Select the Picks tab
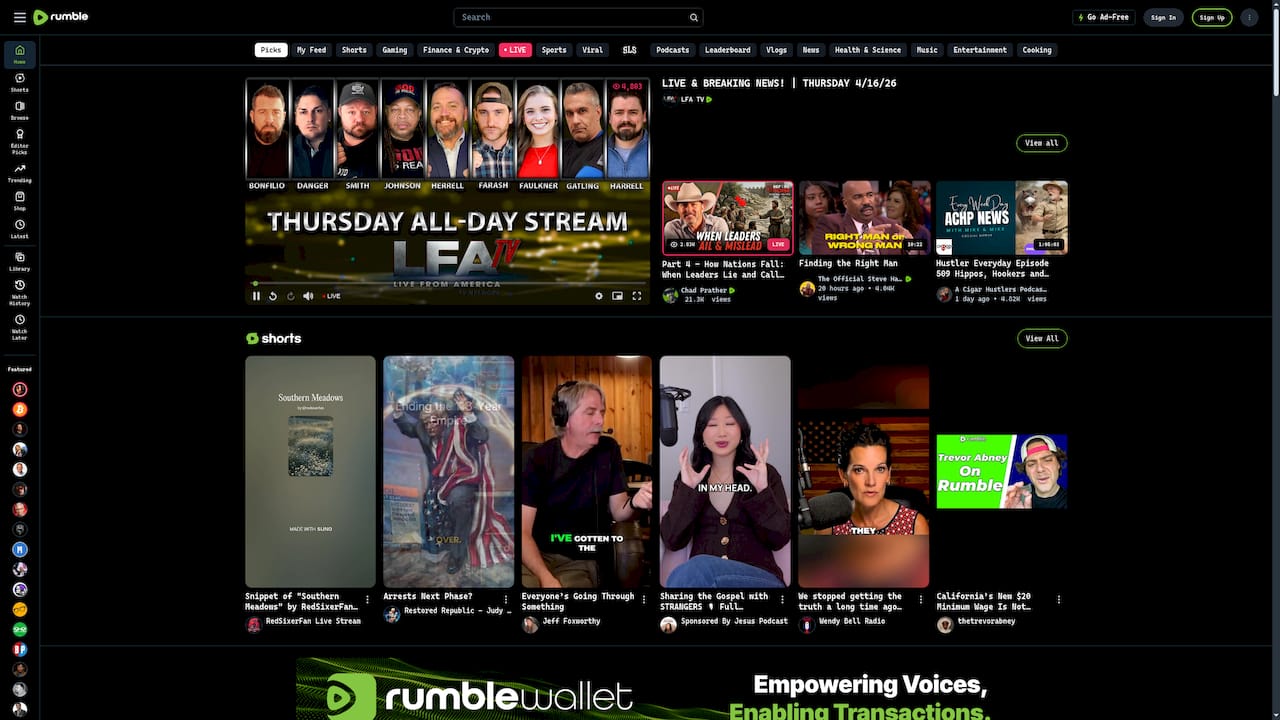Viewport: 1280px width, 720px height. 270,50
